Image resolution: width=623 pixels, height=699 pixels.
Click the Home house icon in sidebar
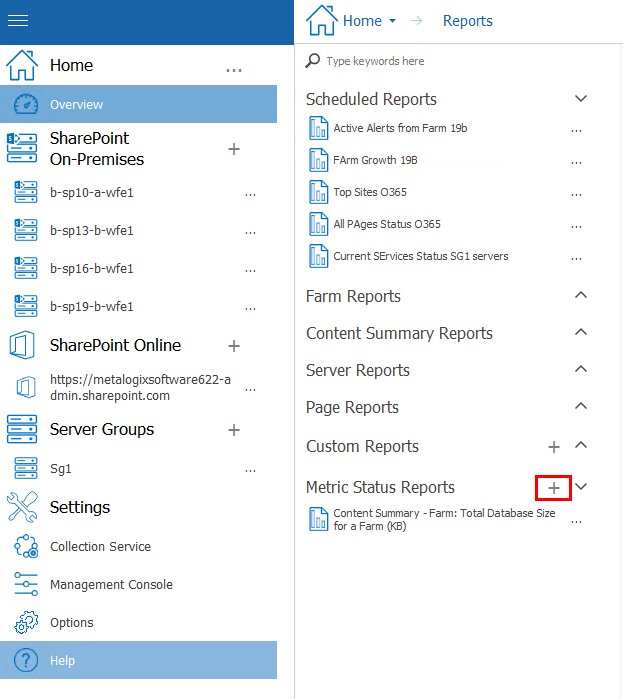[x=22, y=66]
